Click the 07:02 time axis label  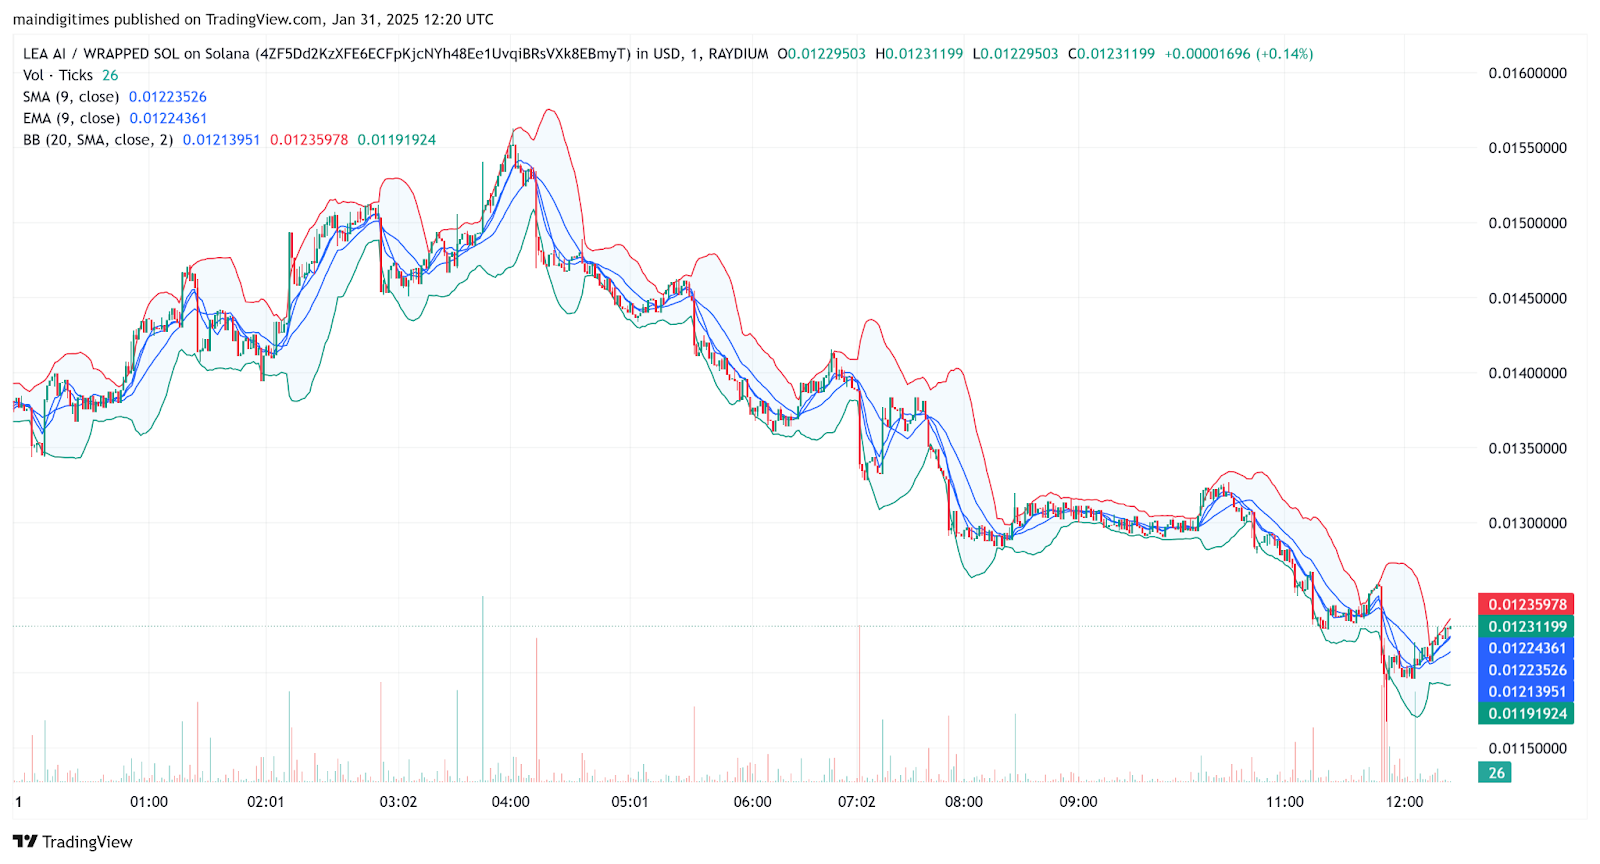(857, 802)
